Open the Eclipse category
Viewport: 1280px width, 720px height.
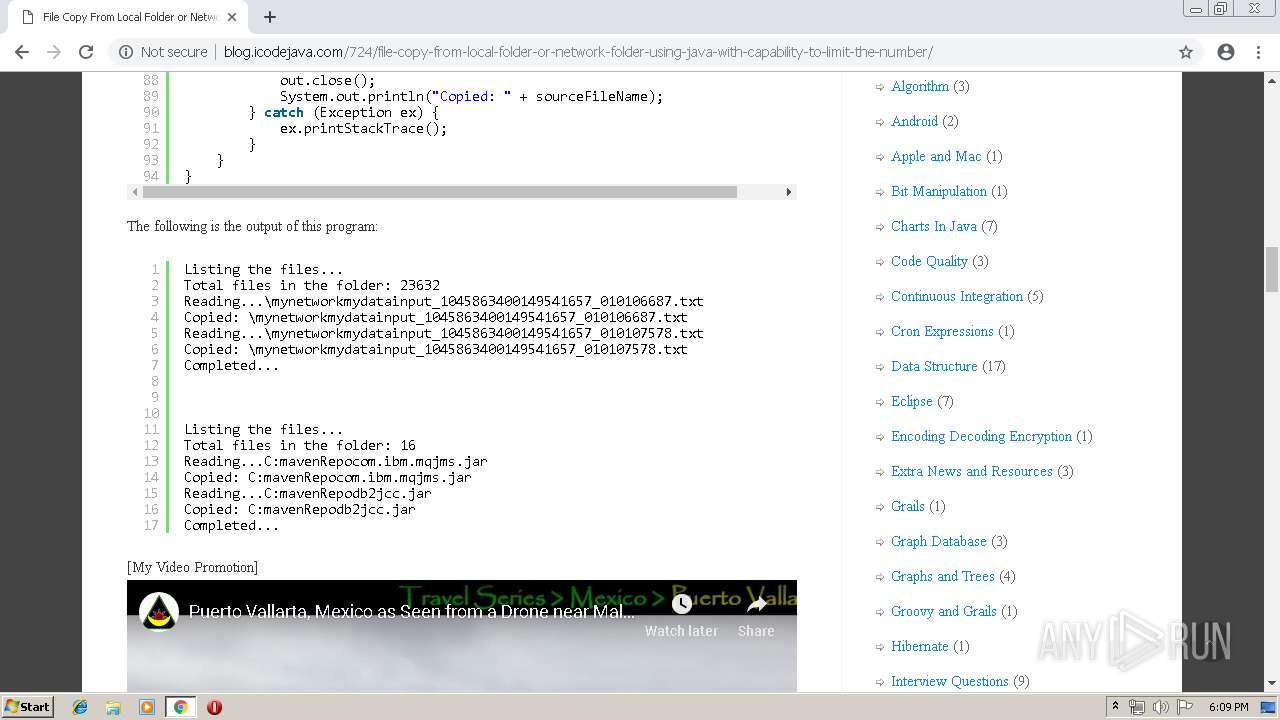[911, 401]
